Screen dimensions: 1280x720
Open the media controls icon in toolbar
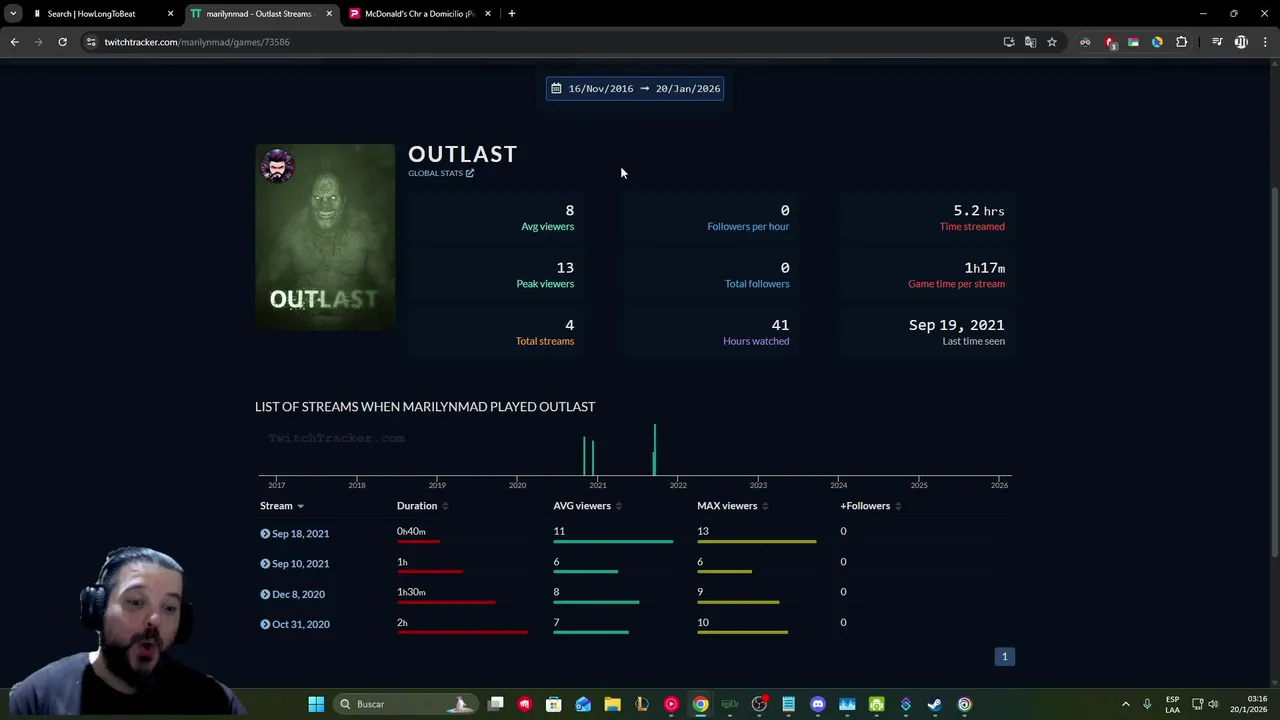pyautogui.click(x=1217, y=42)
